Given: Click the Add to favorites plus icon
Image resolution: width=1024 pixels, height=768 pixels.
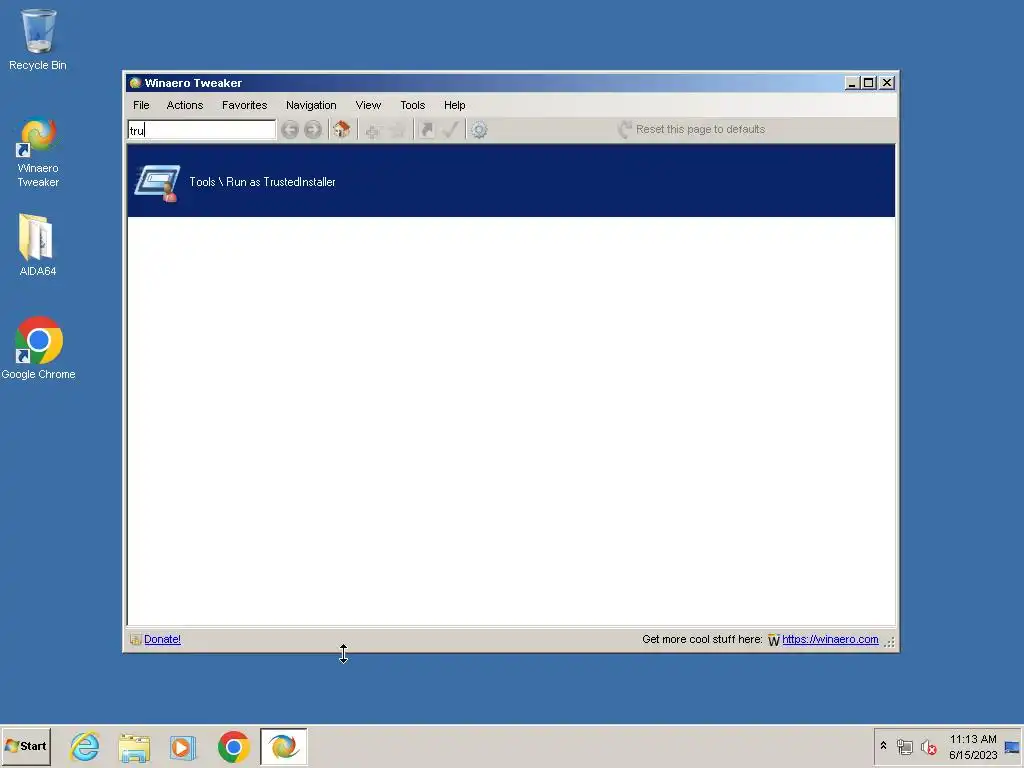Looking at the screenshot, I should click(372, 130).
